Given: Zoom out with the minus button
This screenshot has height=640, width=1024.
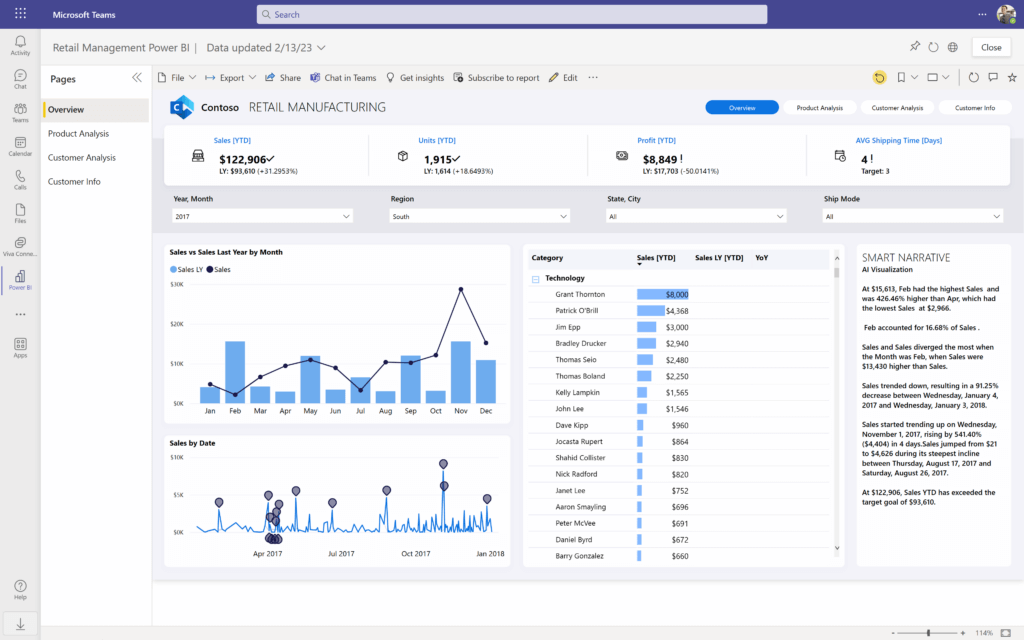Looking at the screenshot, I should (893, 633).
